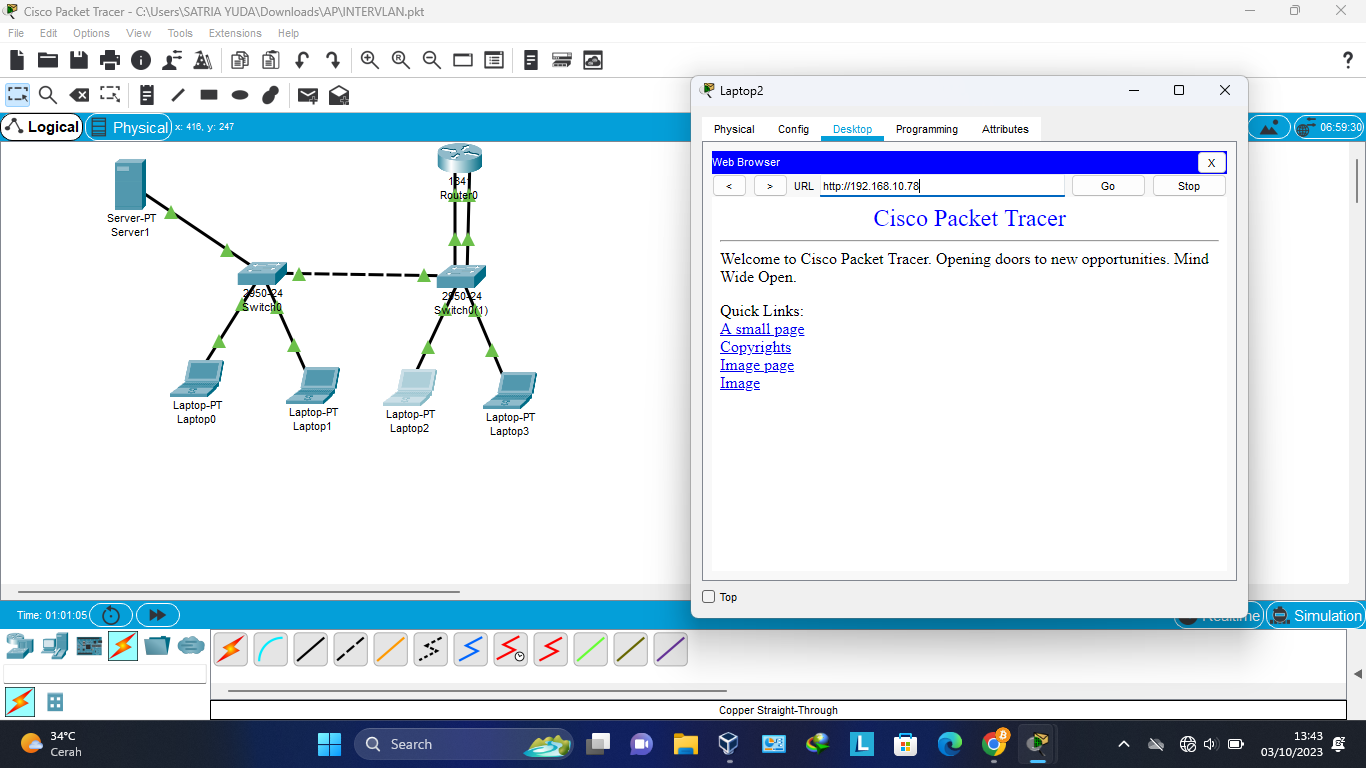
Task: Click the browser forward button
Action: 770,186
